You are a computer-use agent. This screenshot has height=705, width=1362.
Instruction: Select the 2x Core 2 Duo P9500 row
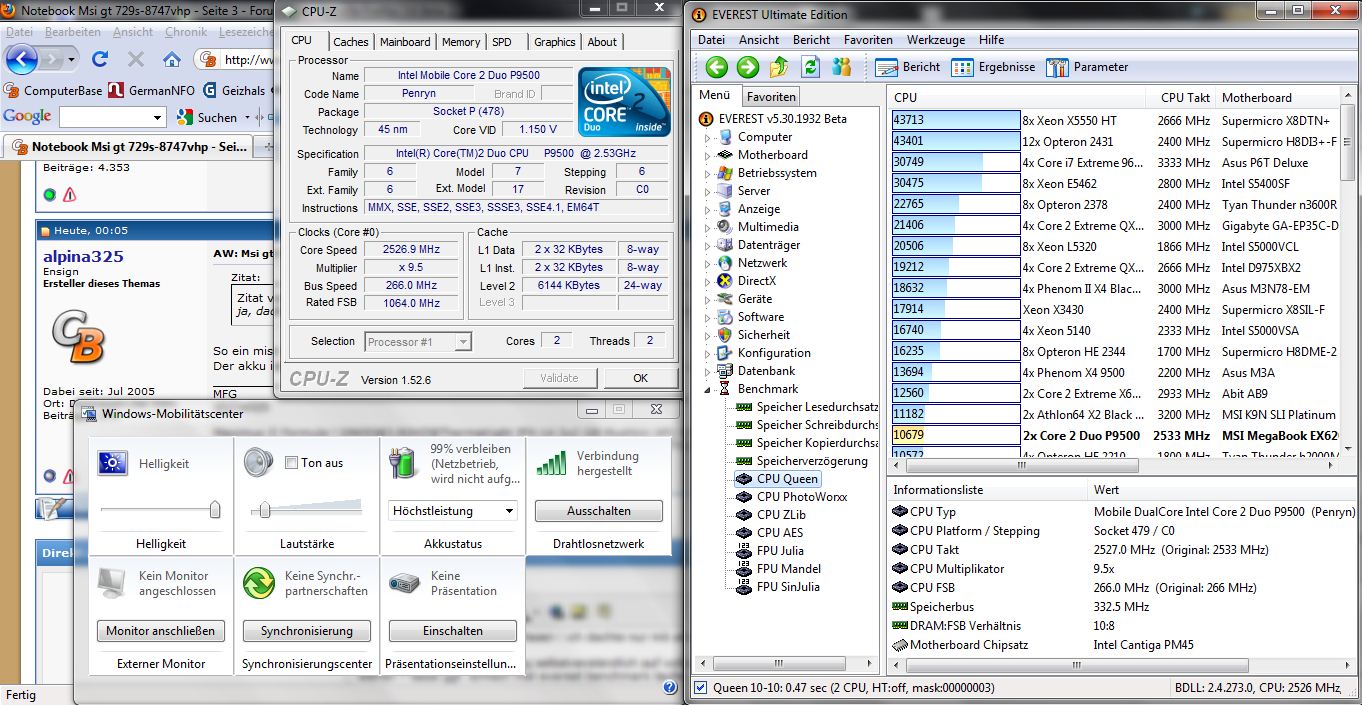(1115, 436)
